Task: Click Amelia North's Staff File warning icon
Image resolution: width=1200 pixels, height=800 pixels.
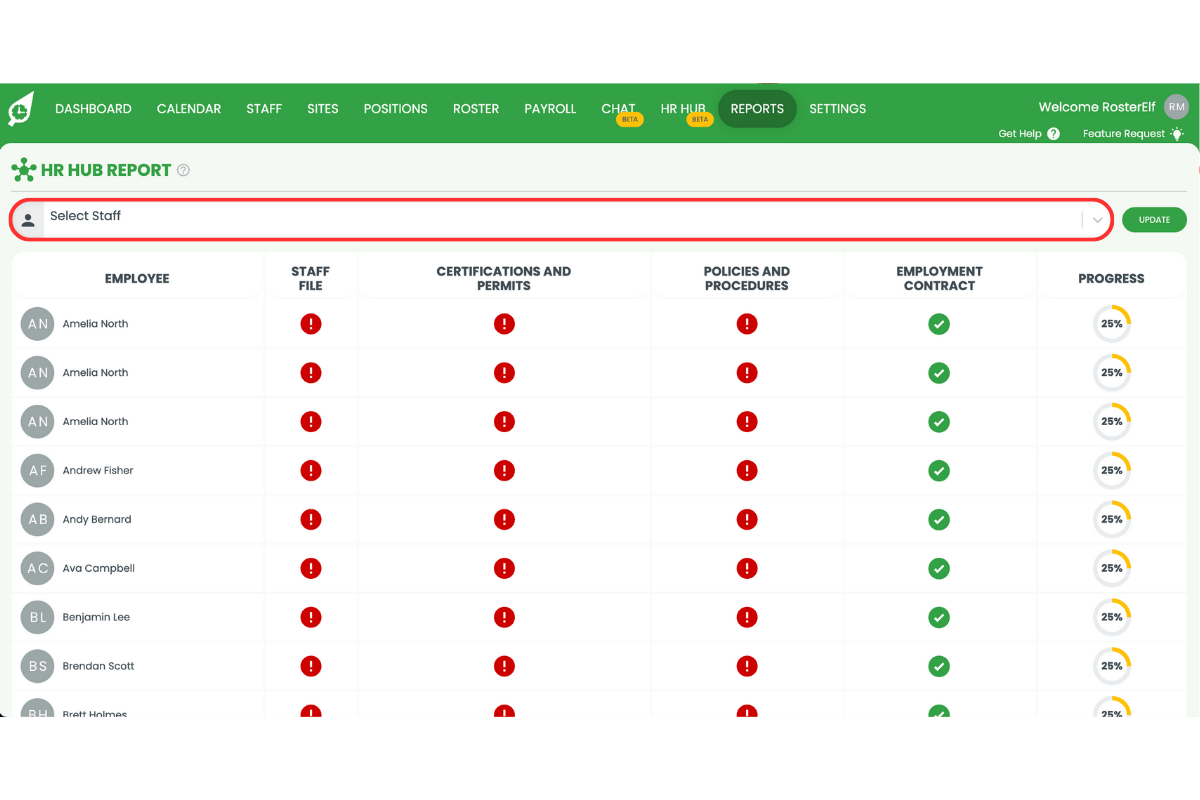Action: [310, 323]
